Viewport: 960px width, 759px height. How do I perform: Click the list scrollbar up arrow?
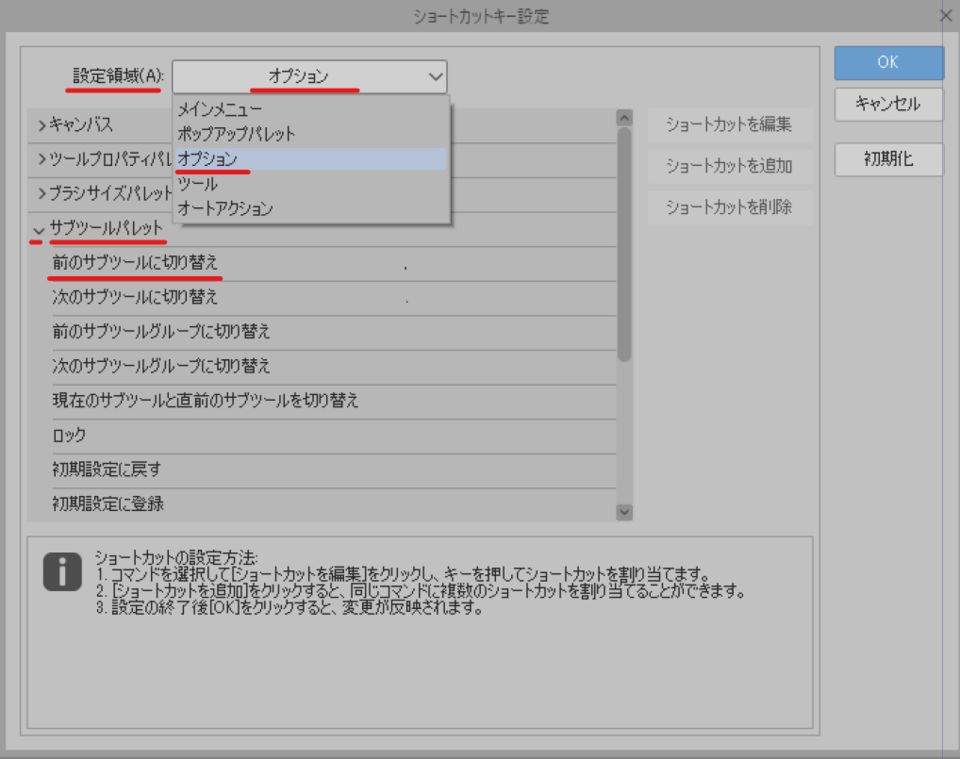point(624,118)
